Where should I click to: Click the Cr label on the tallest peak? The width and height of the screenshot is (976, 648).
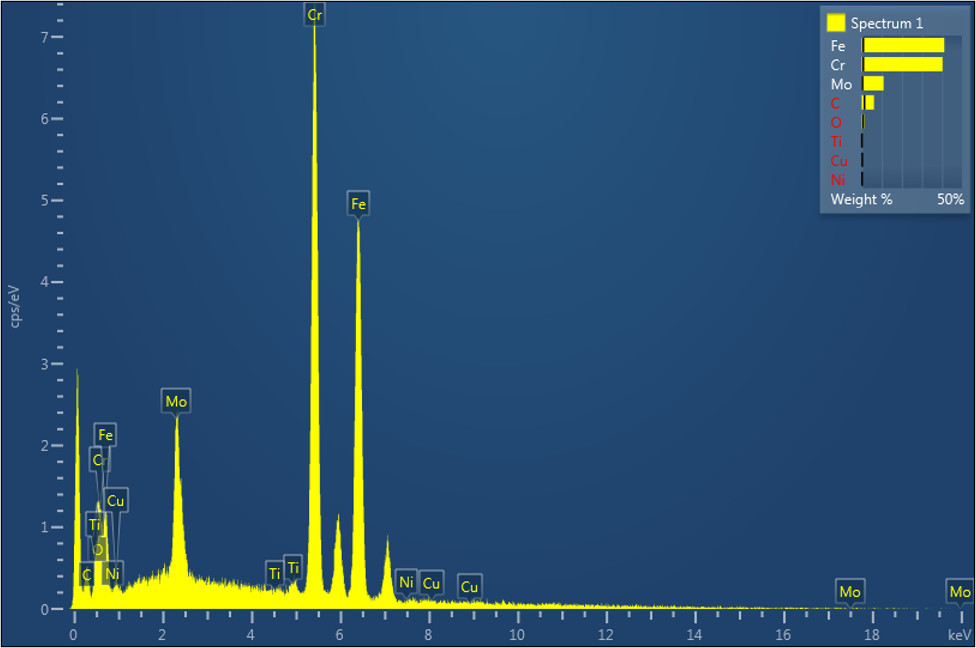click(x=315, y=15)
